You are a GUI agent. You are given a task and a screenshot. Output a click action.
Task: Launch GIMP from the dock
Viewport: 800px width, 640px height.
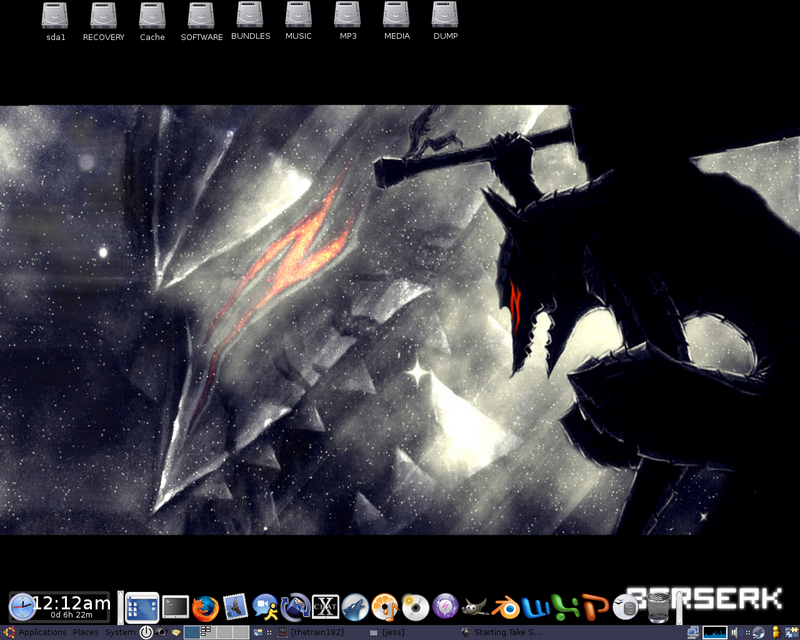475,607
